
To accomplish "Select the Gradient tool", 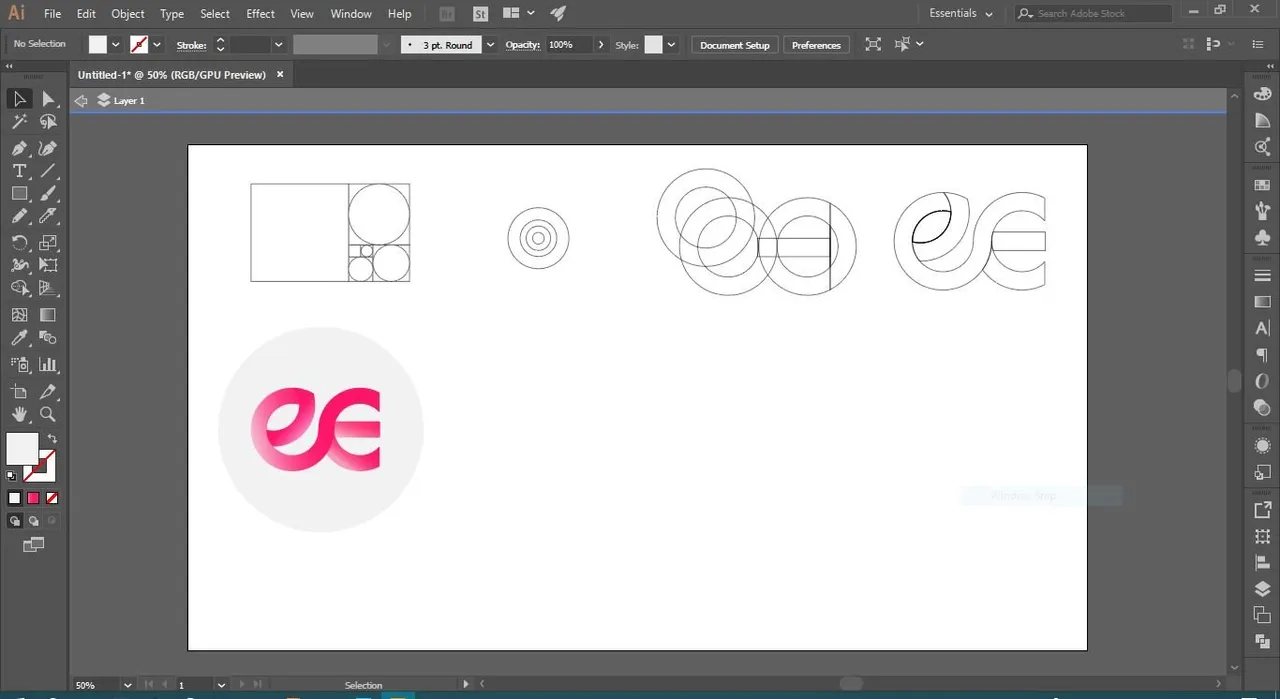I will tap(47, 315).
